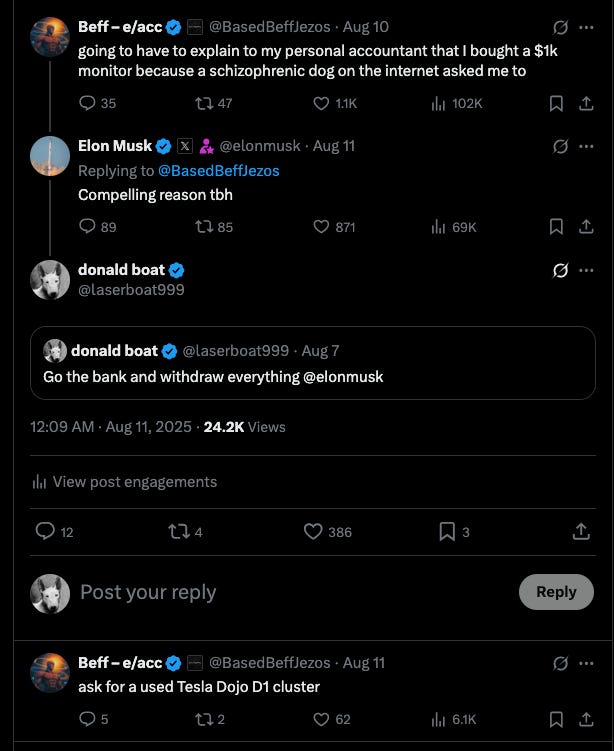Click Elon Musk's rocket profile avatar
Screen dimensions: 614x751
click(x=50, y=156)
